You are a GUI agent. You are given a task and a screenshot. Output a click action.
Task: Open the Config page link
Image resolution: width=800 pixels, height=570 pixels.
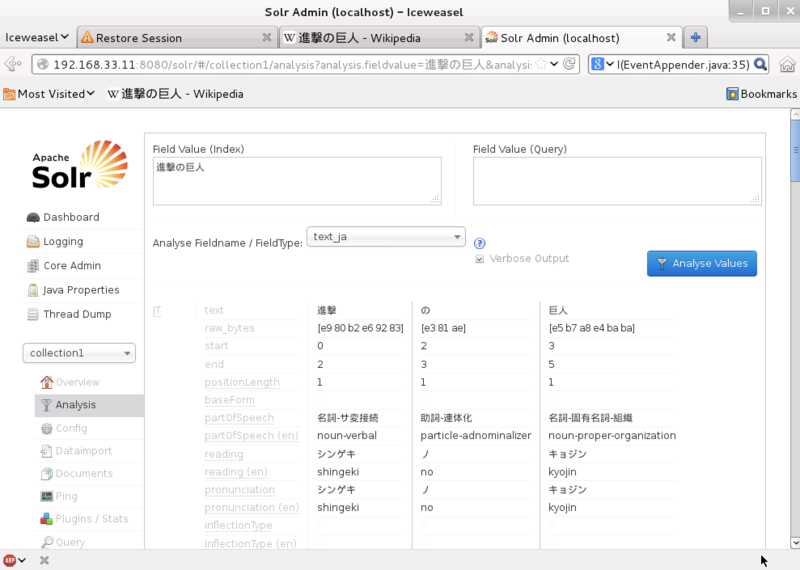click(x=71, y=428)
